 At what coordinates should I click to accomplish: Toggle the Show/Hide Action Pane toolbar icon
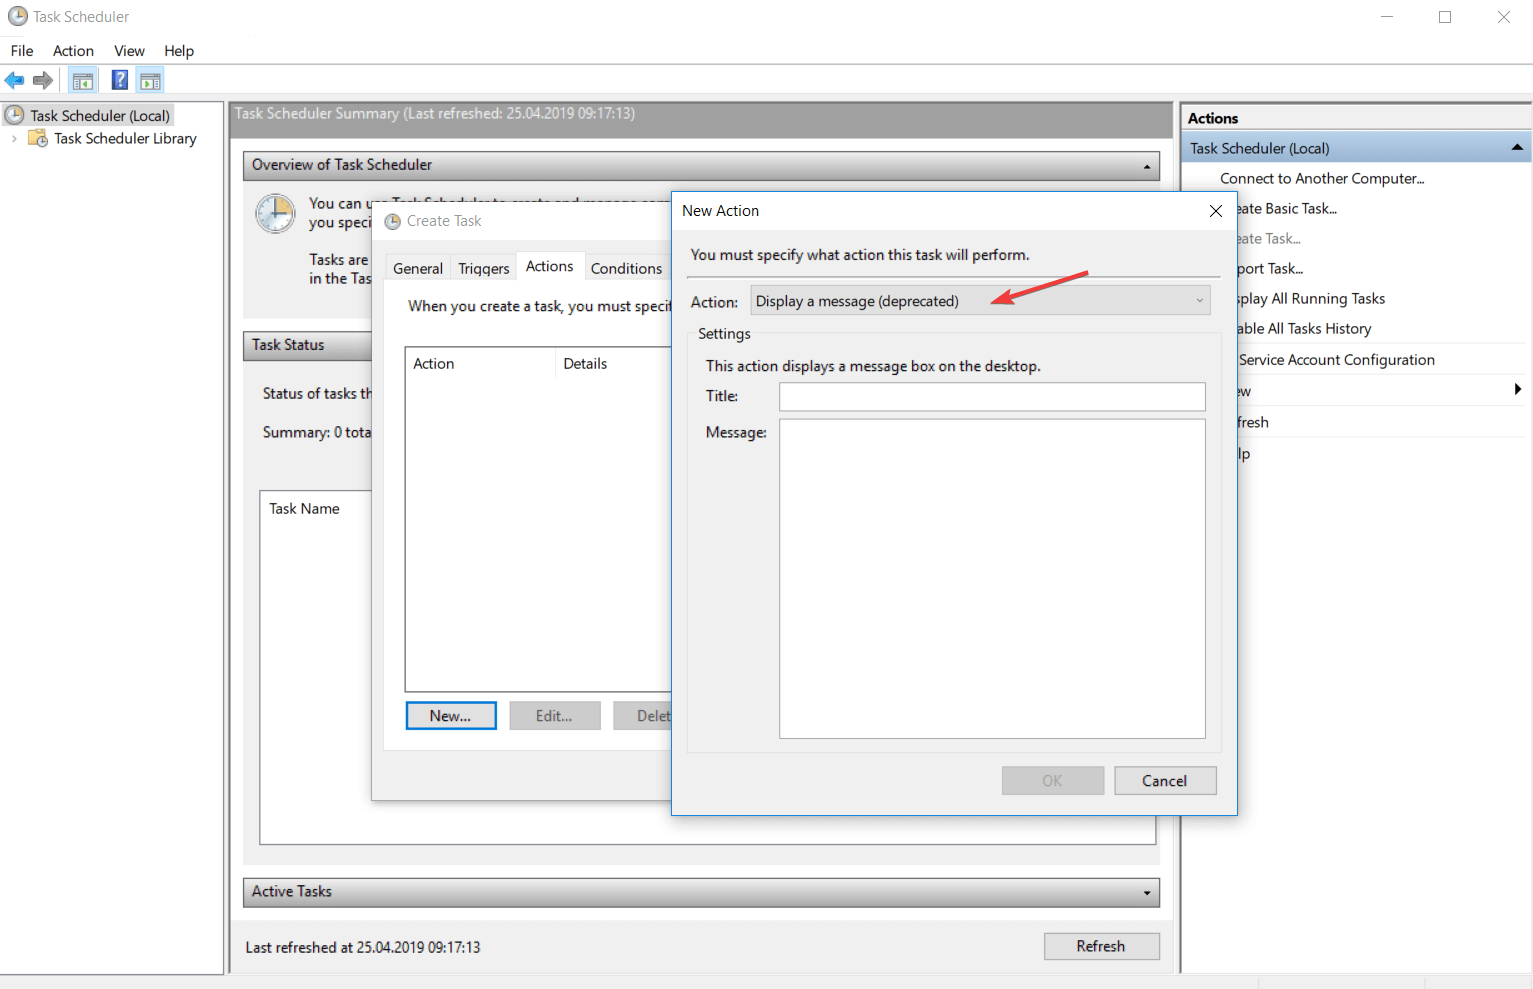click(150, 80)
